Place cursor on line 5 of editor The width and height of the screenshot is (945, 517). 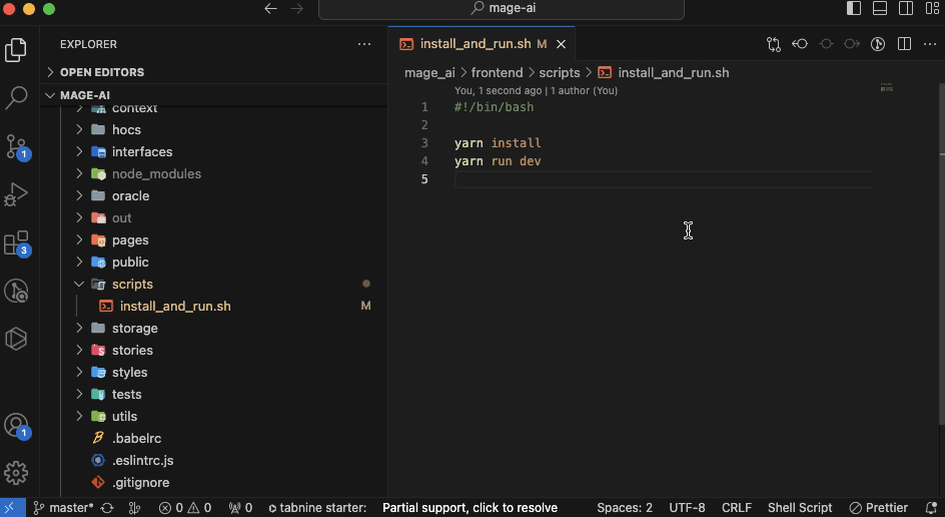click(x=663, y=180)
